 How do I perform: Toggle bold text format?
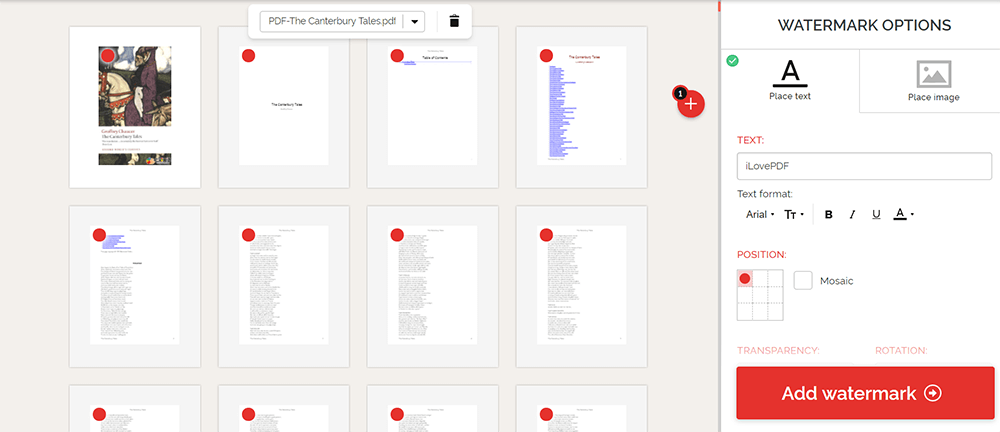point(828,214)
